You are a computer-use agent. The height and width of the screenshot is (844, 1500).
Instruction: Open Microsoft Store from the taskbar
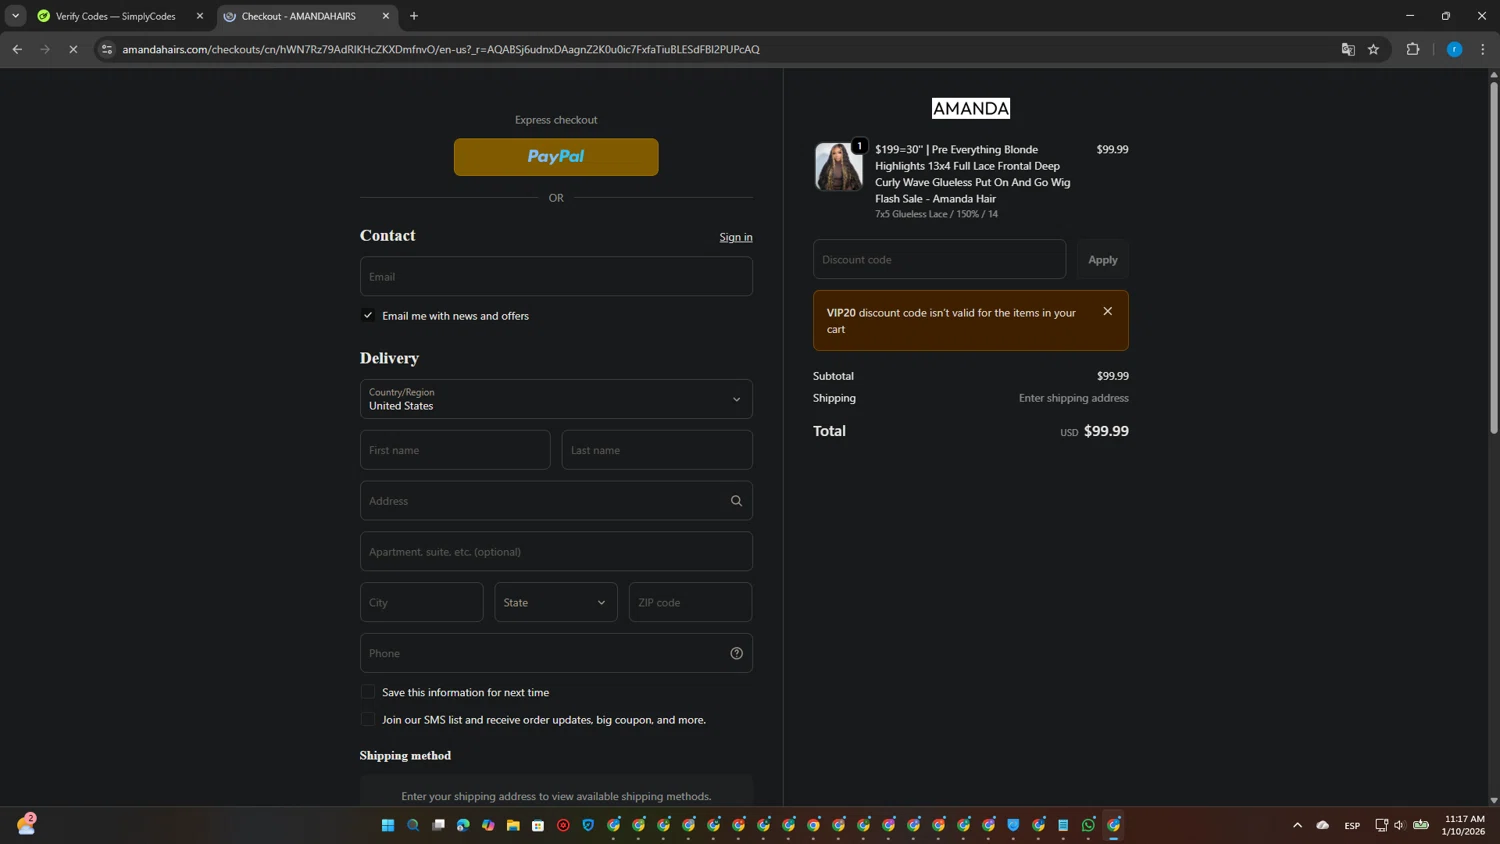point(538,825)
